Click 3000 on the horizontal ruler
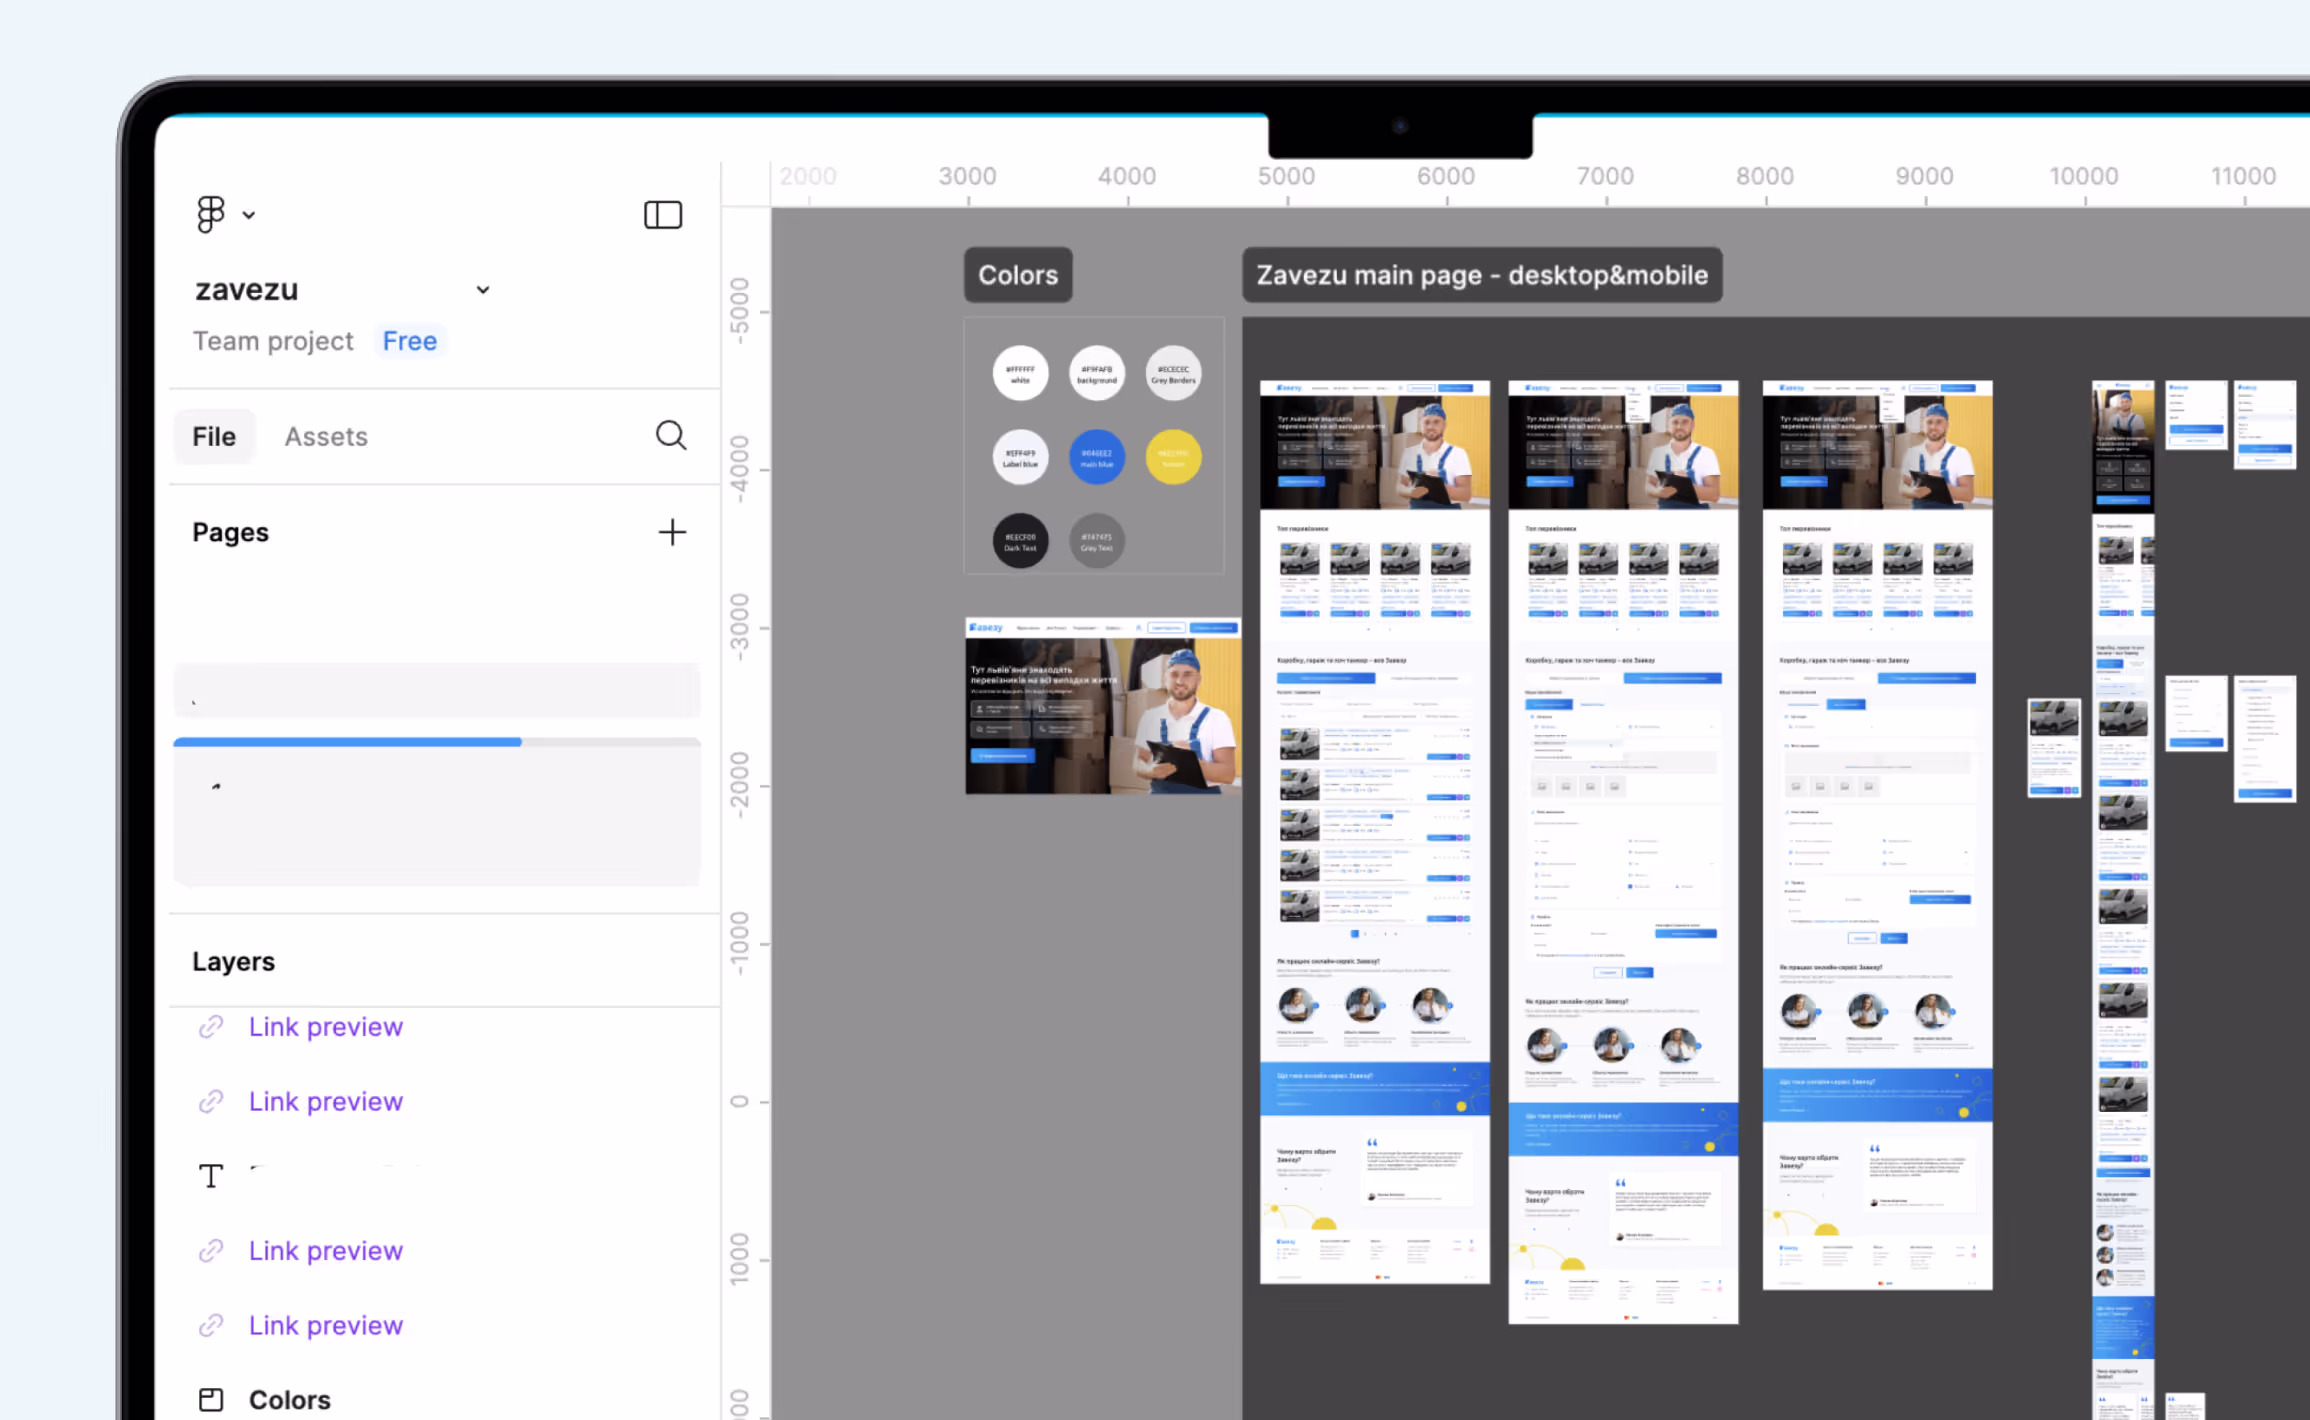 coord(967,176)
